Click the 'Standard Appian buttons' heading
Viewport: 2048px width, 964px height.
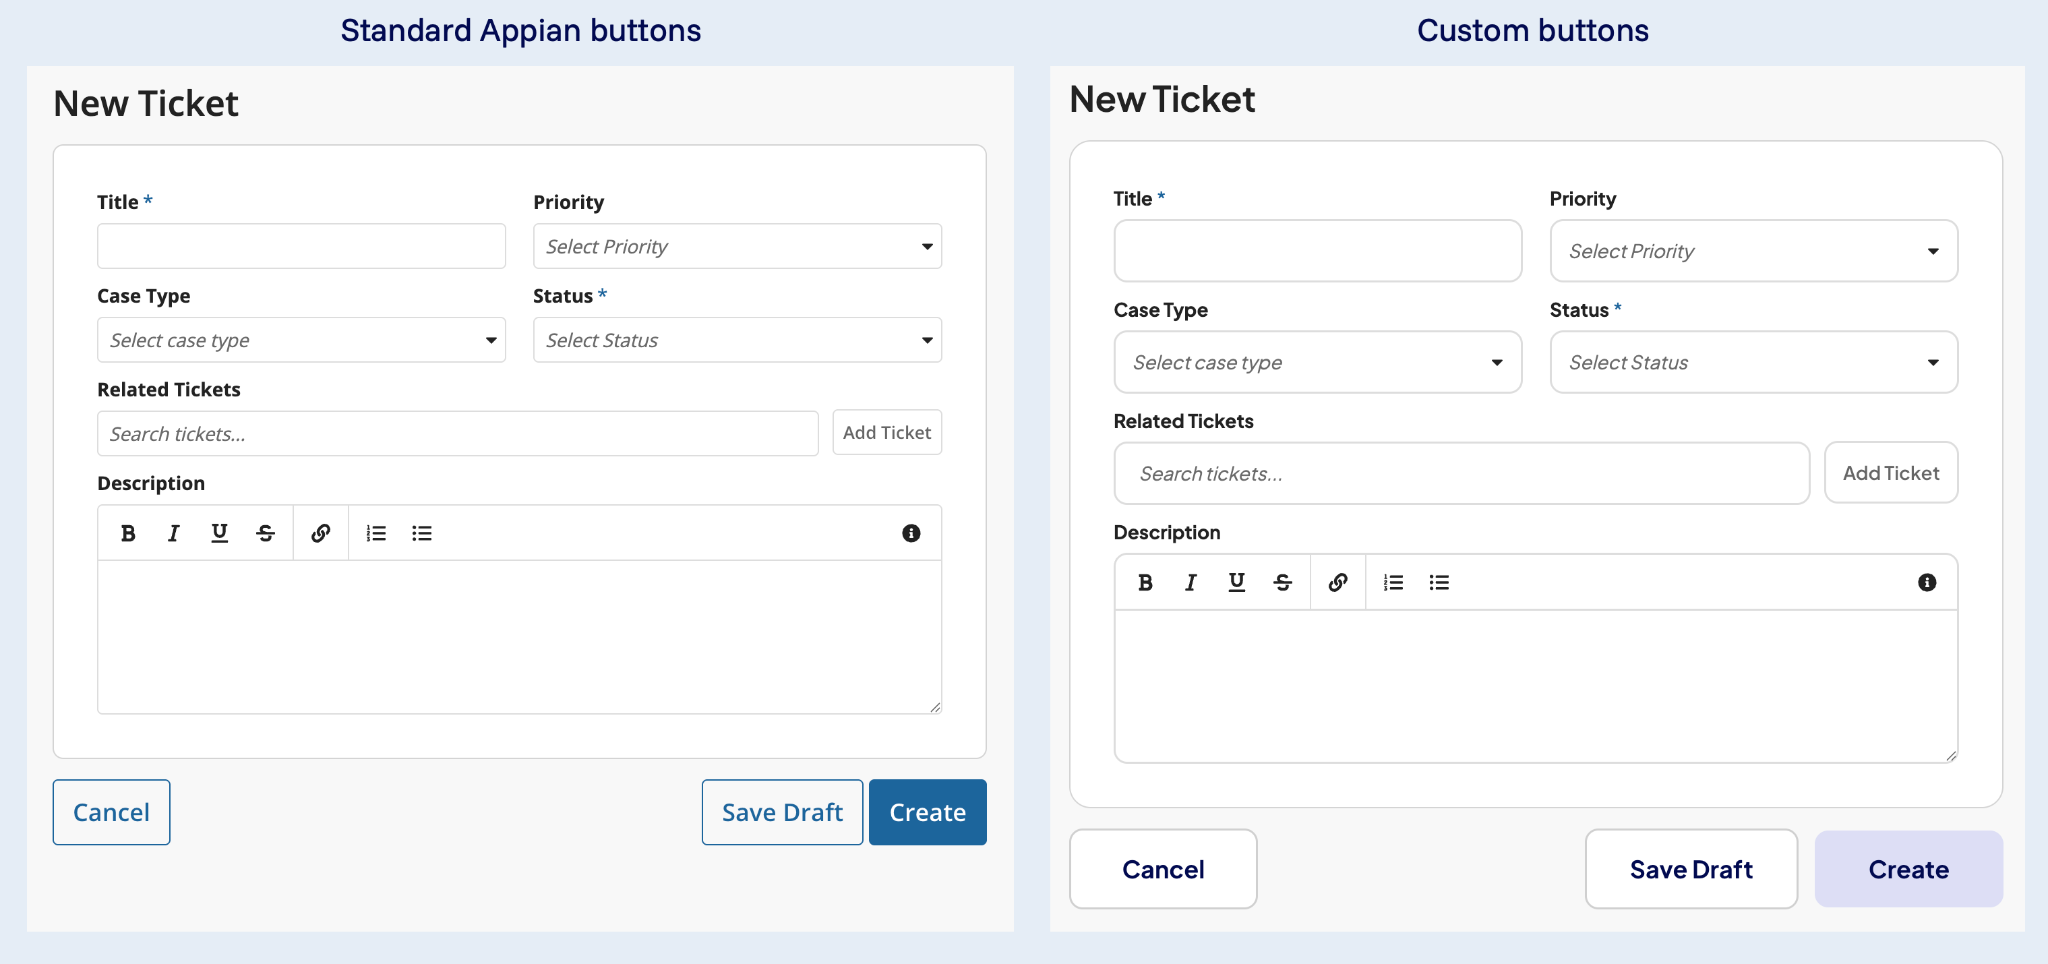pos(521,31)
